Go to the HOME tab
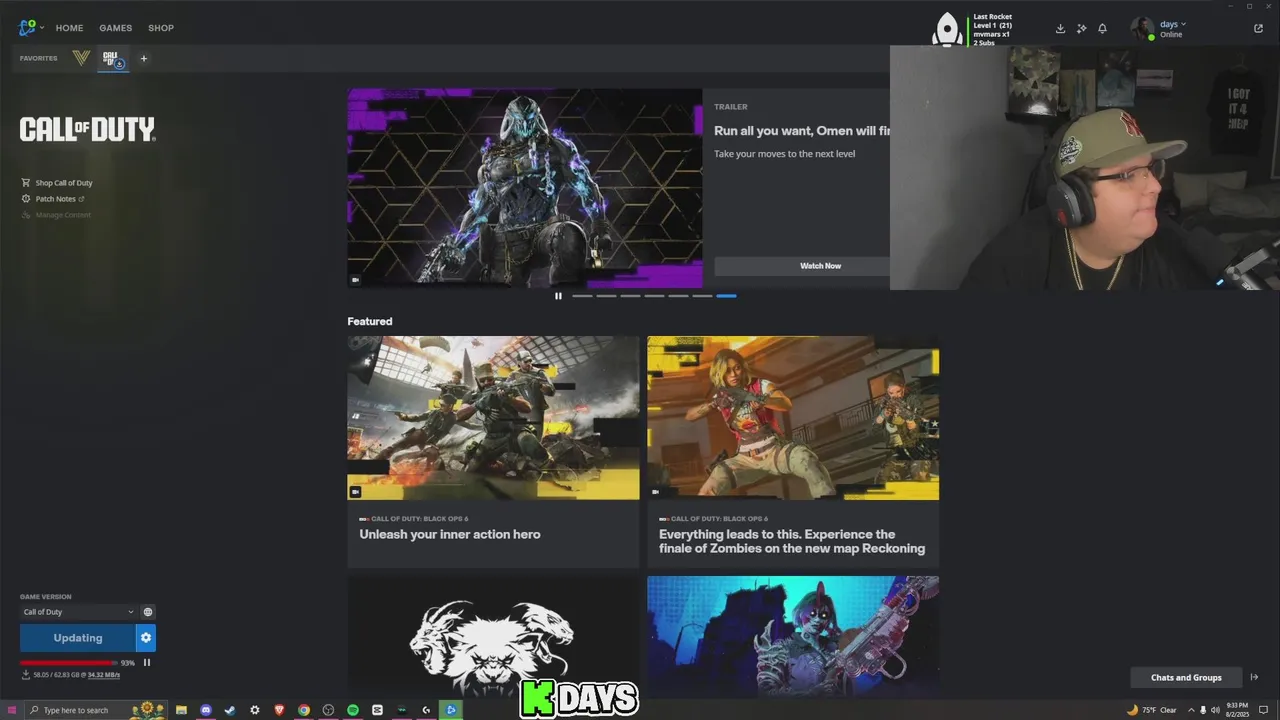This screenshot has width=1280, height=720. (x=69, y=28)
